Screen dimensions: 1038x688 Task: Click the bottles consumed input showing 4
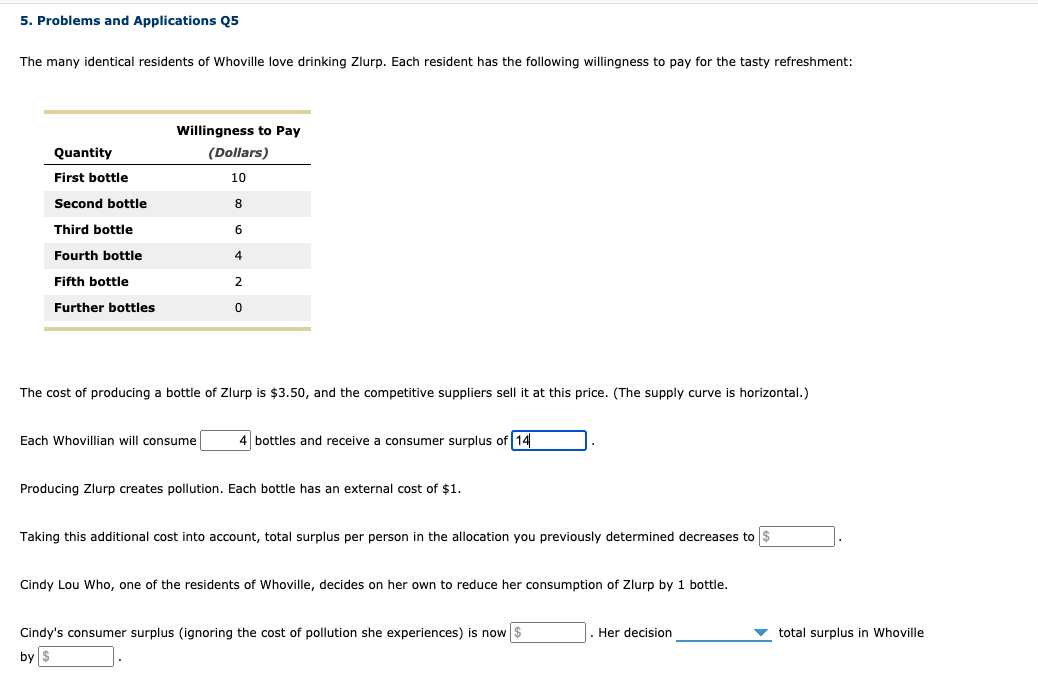tap(225, 440)
